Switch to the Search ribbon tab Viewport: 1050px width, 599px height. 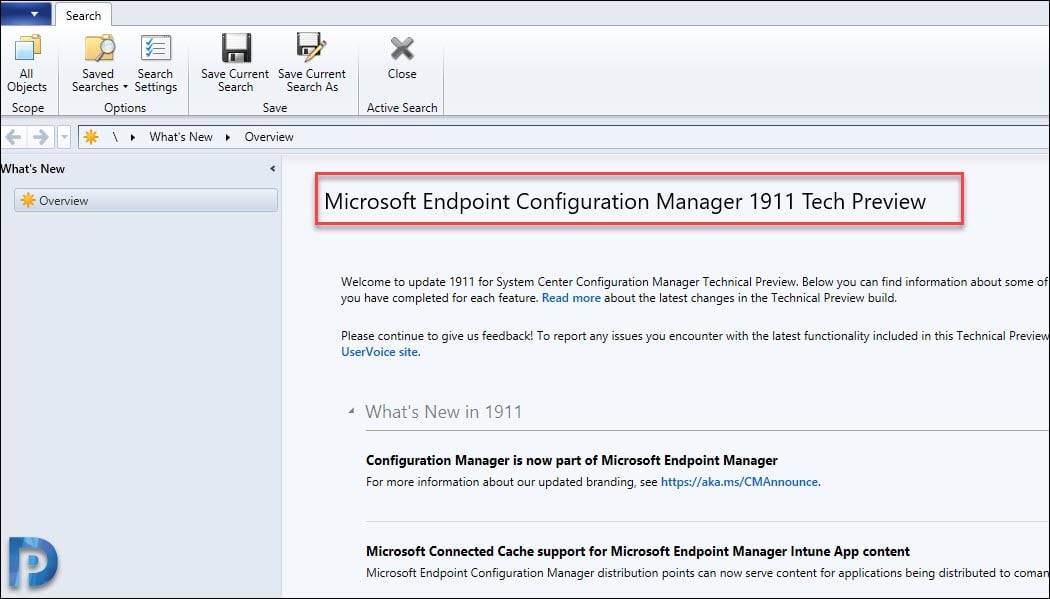[x=83, y=15]
